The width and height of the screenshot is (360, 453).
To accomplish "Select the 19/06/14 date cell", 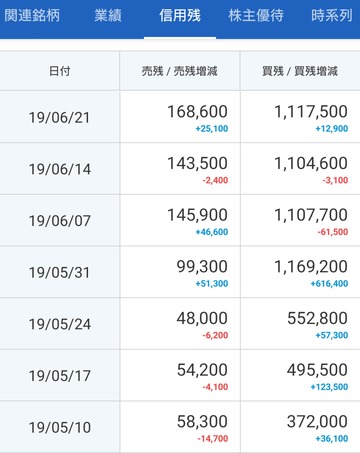I will click(x=60, y=169).
